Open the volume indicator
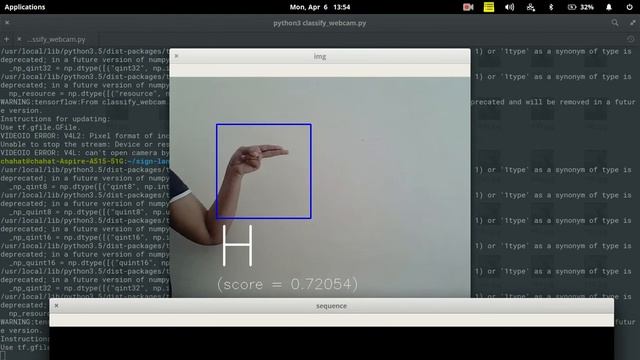Screen dimensions: 640x360 point(509,7)
